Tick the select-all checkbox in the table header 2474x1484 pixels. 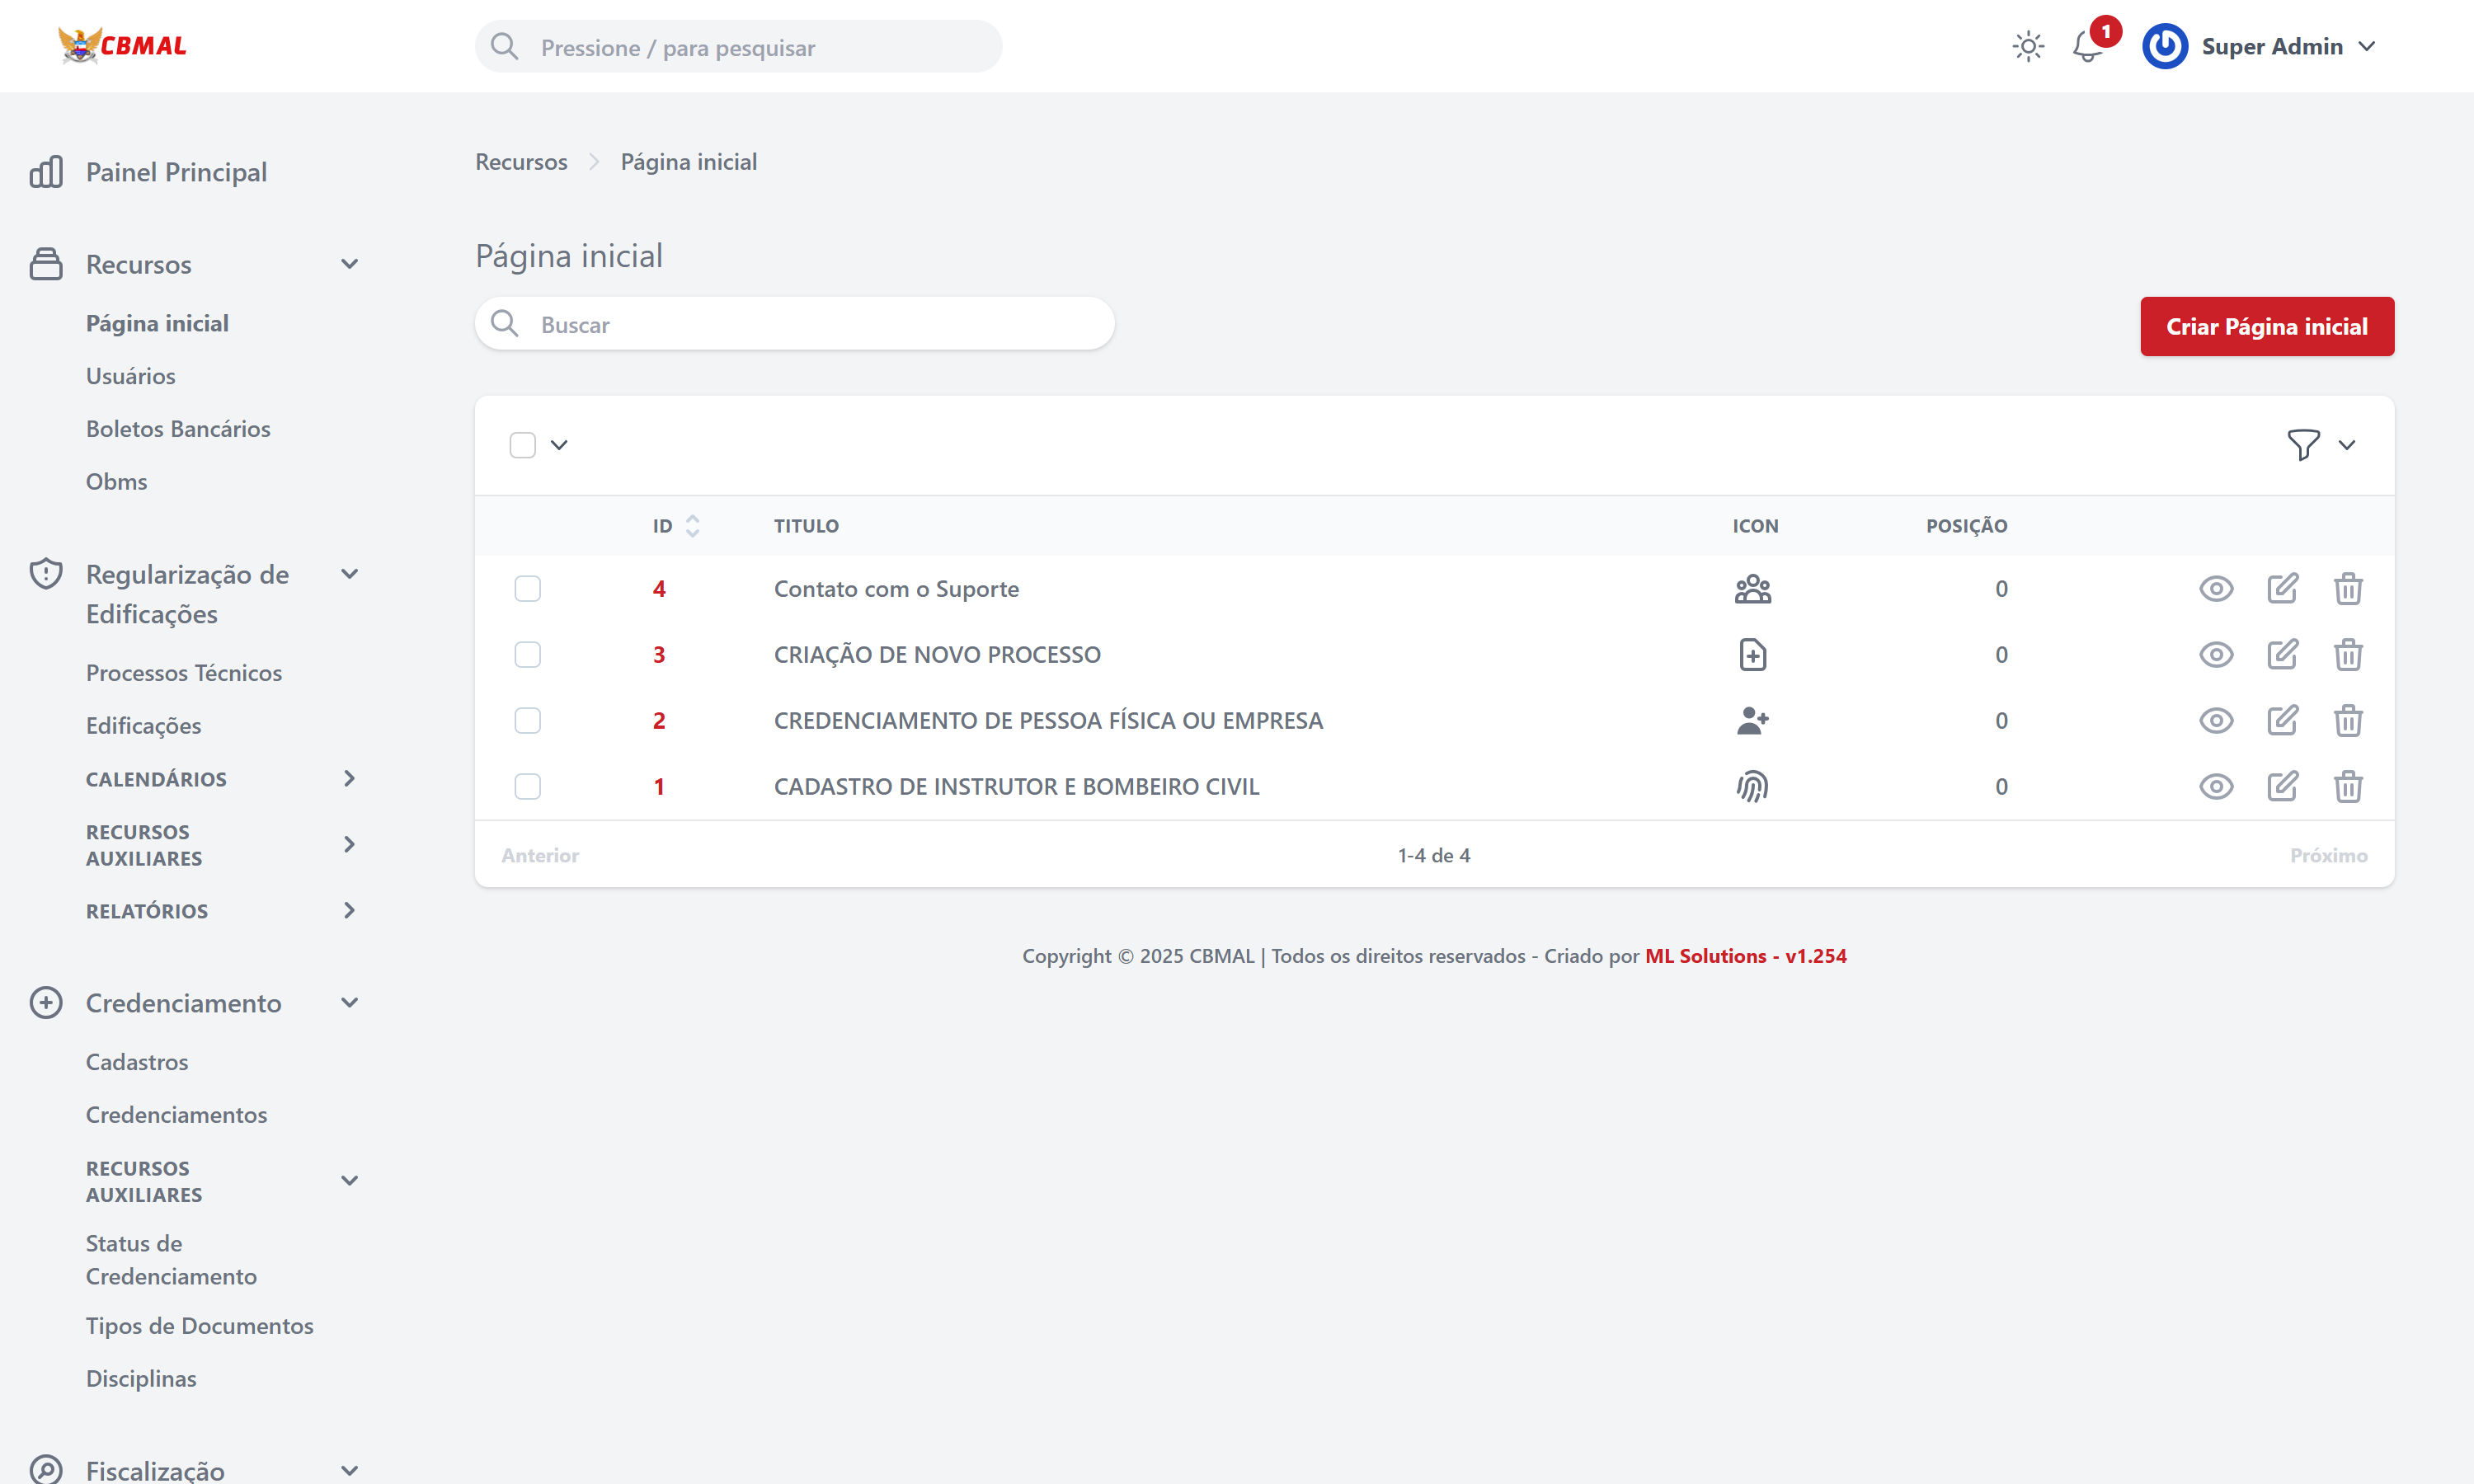point(522,445)
